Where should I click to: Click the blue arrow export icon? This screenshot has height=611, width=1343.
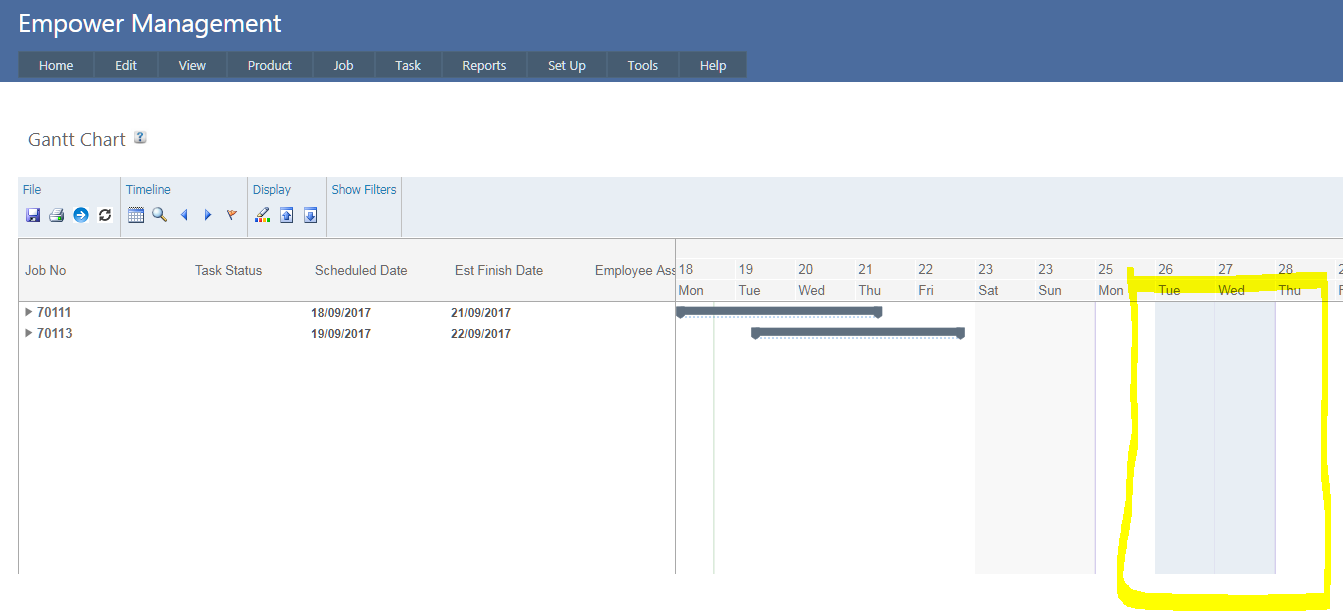[81, 215]
